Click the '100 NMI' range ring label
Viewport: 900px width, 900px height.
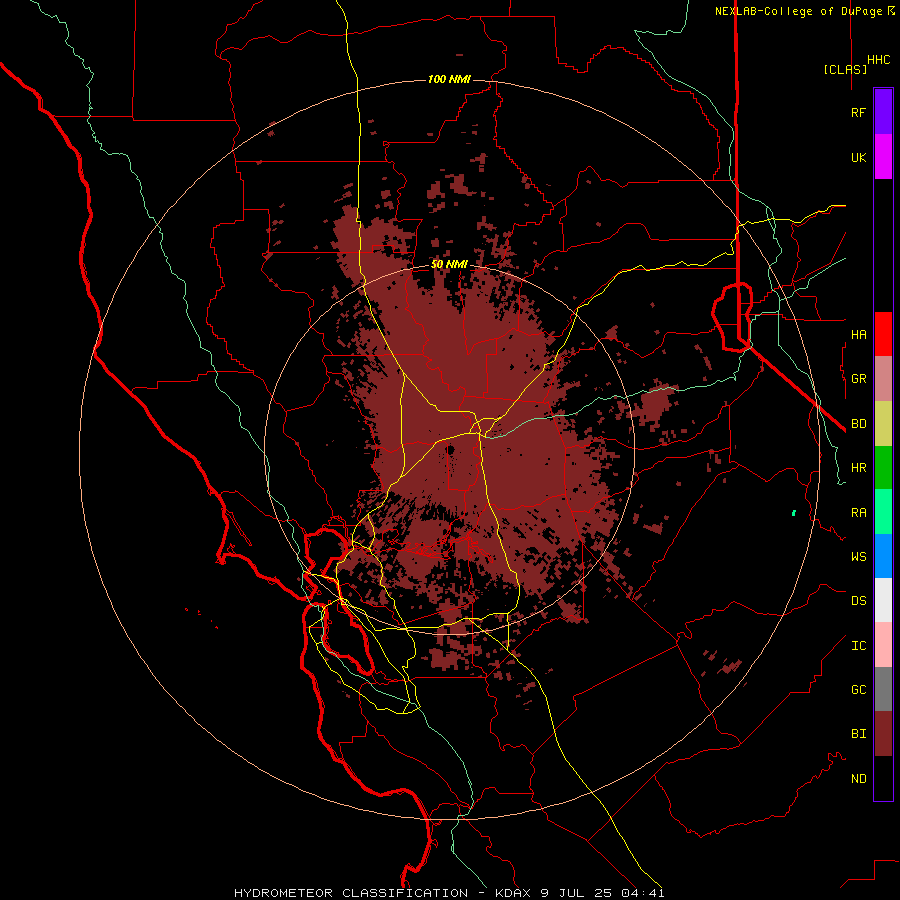click(x=449, y=79)
